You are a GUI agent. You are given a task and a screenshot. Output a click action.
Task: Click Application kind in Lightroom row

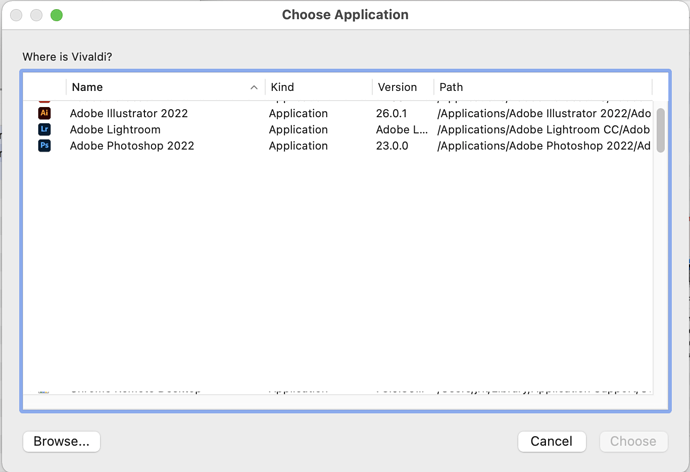point(298,129)
